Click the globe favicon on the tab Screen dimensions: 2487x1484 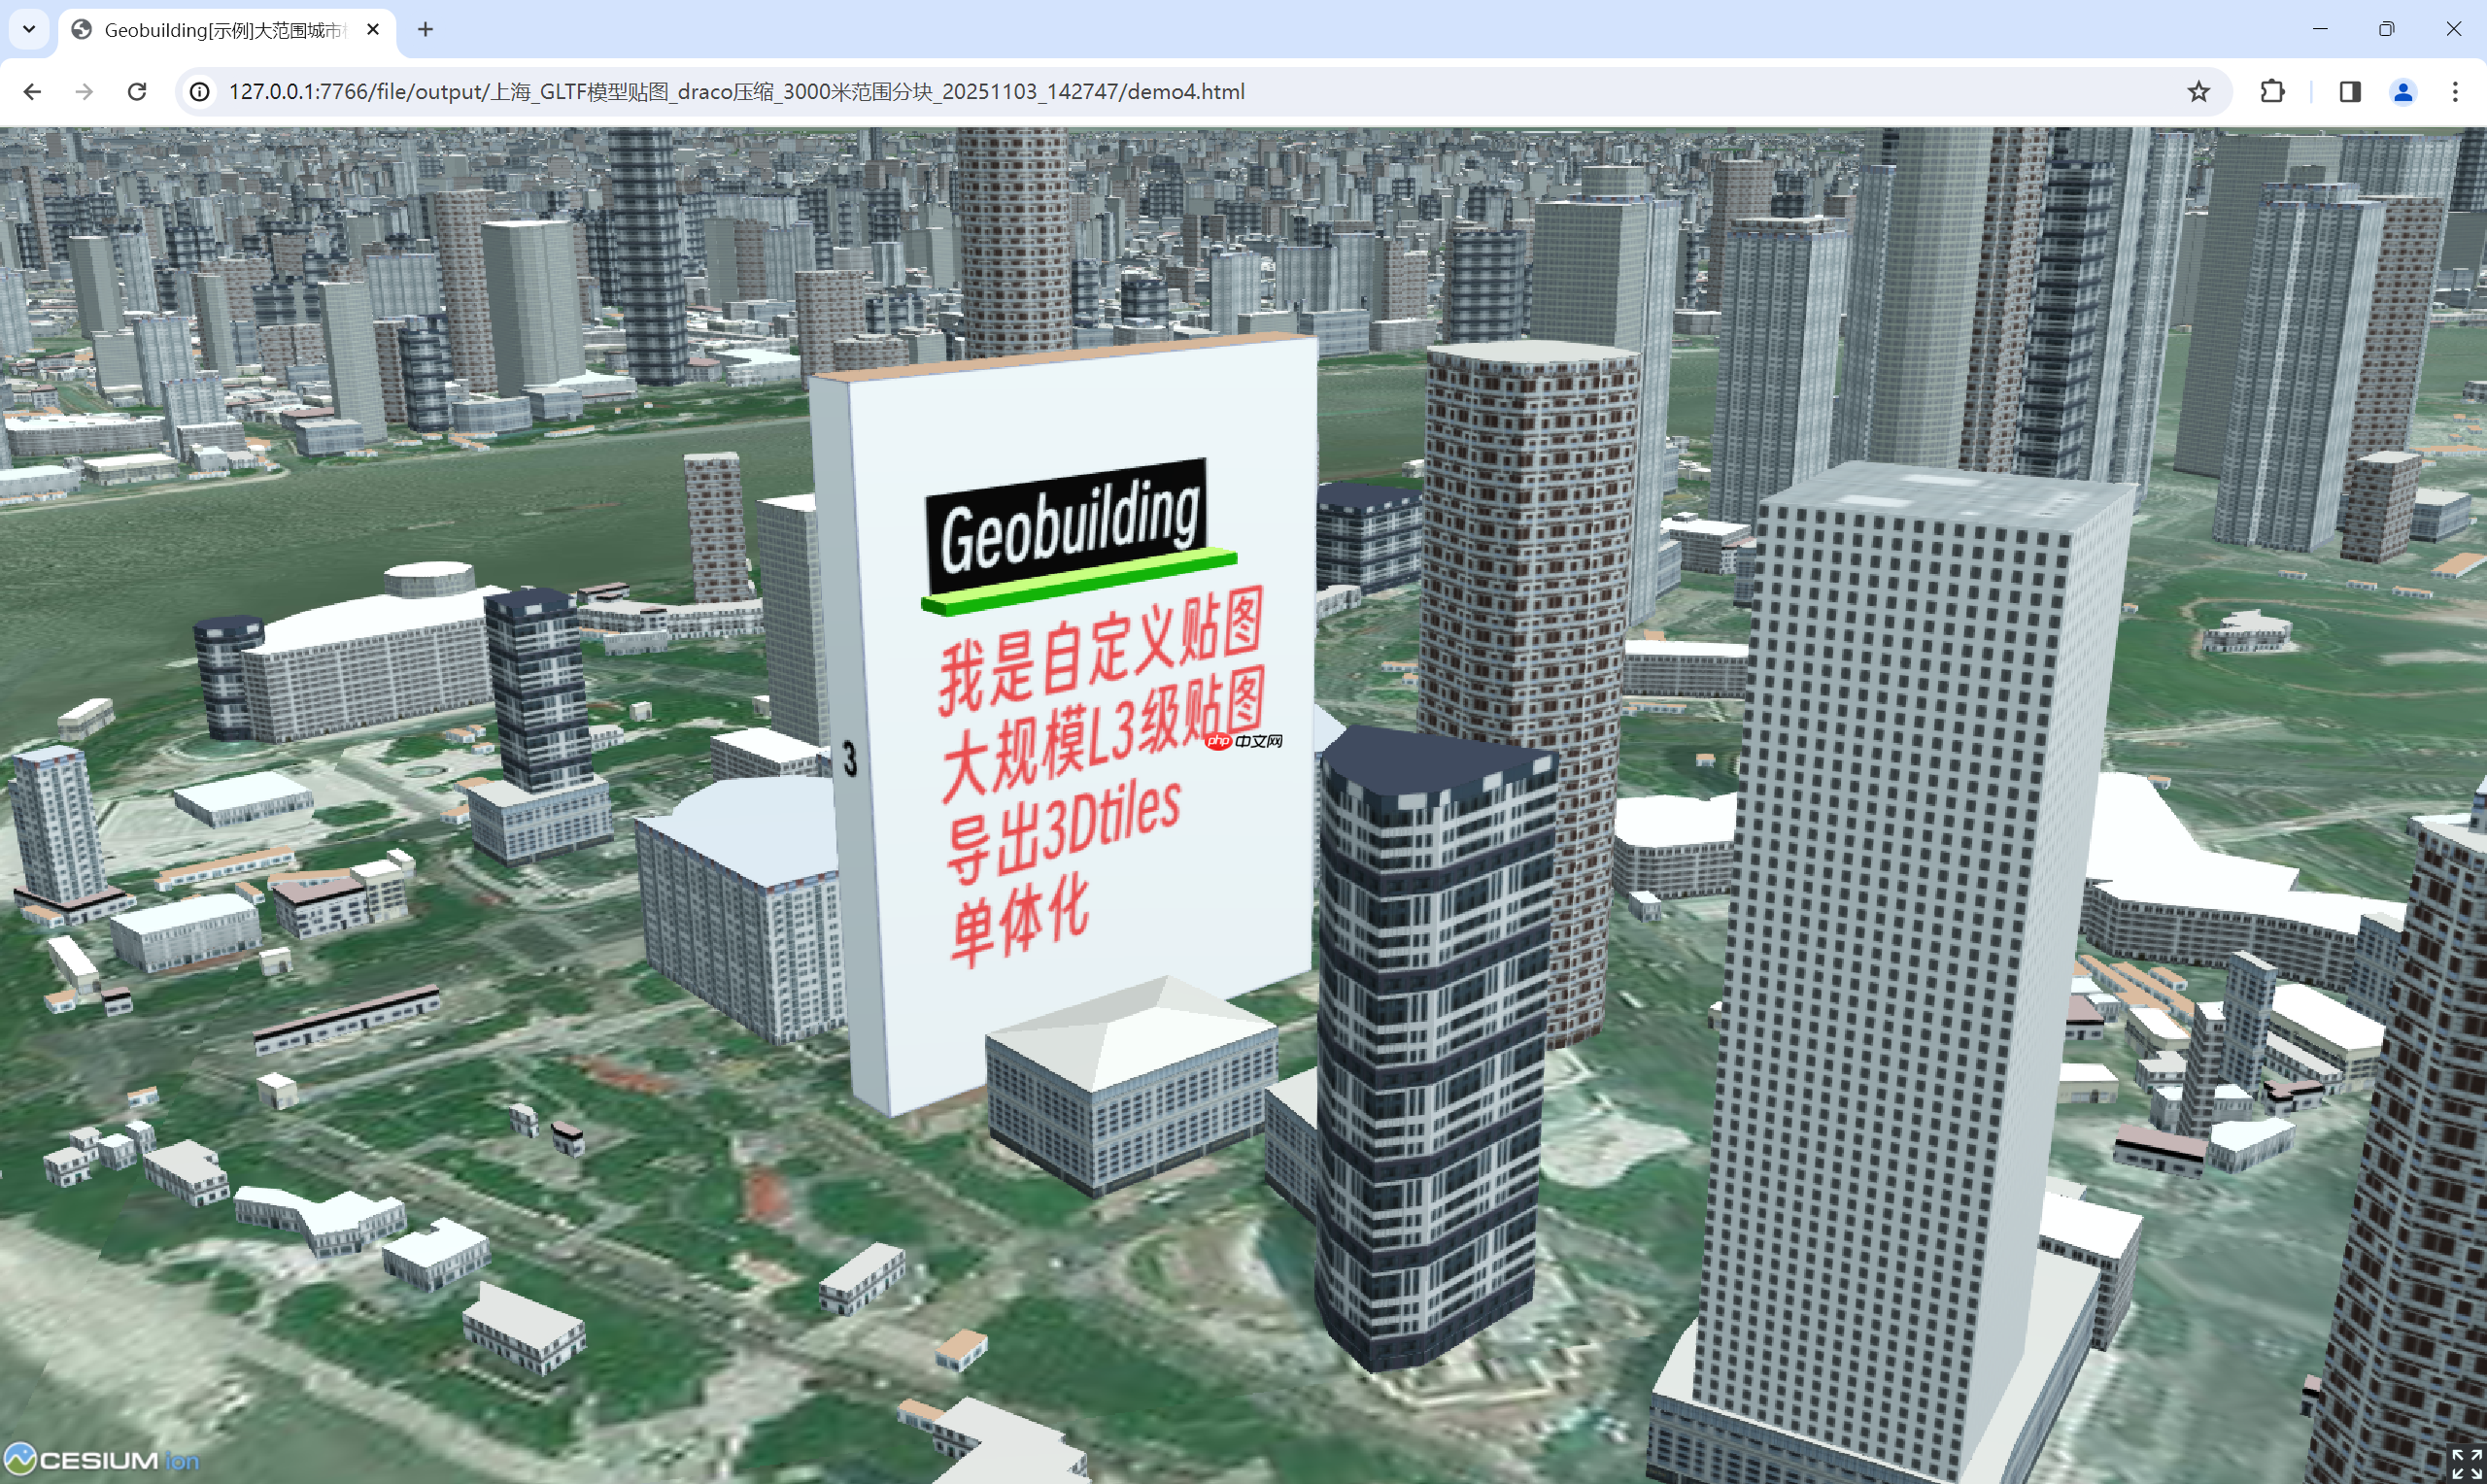point(81,30)
